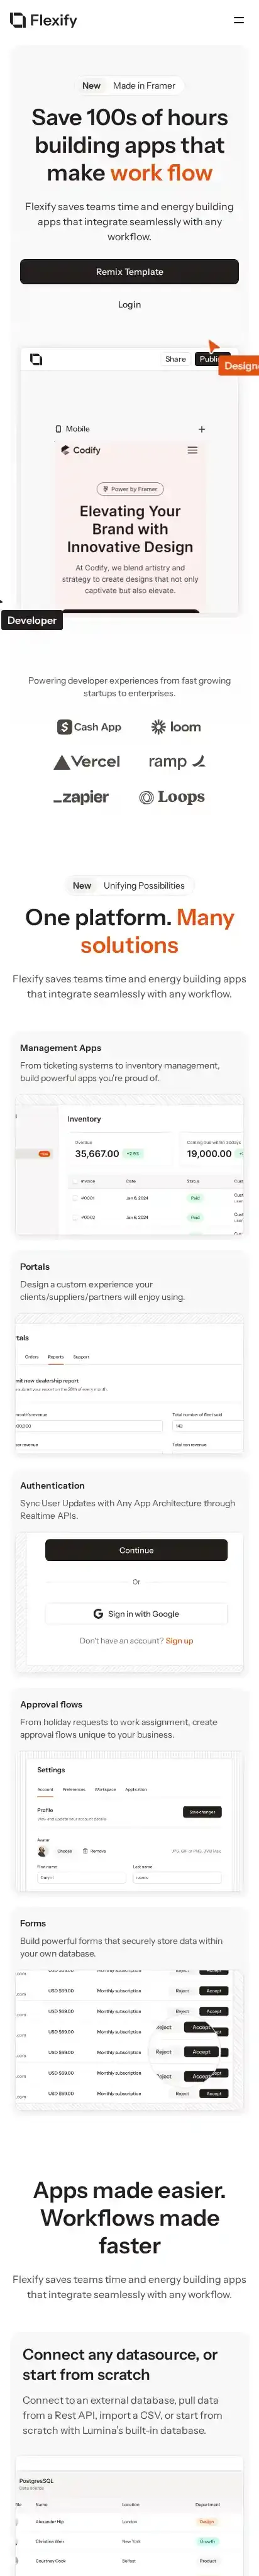Click the Forms card heading
Screen dimensions: 259x2576
33,1924
